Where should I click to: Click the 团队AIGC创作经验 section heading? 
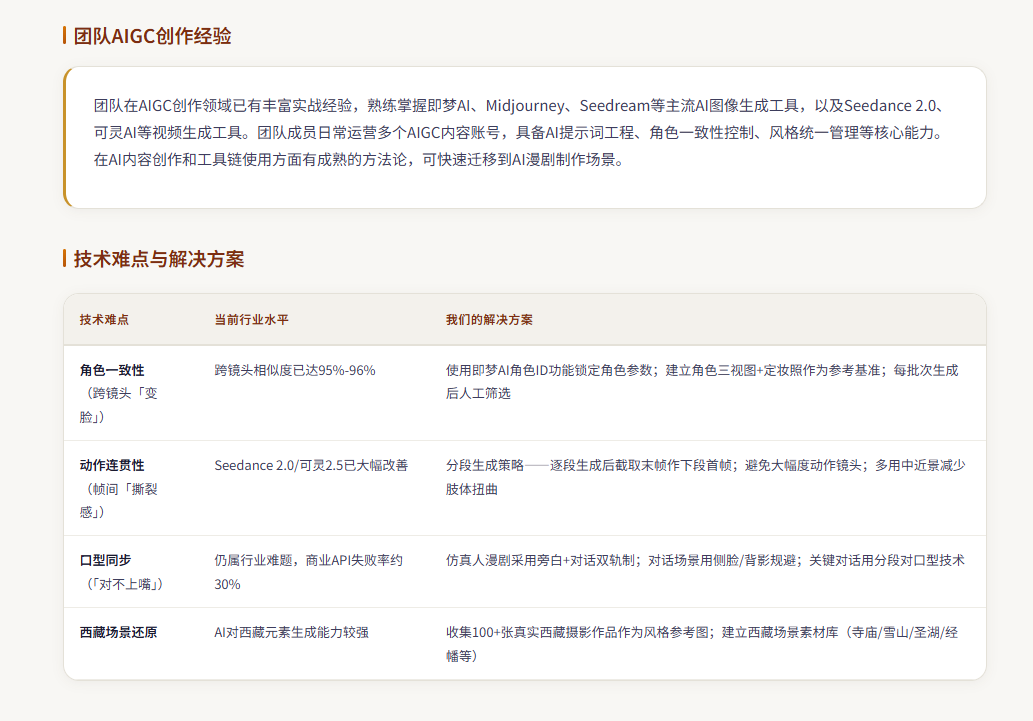click(152, 36)
